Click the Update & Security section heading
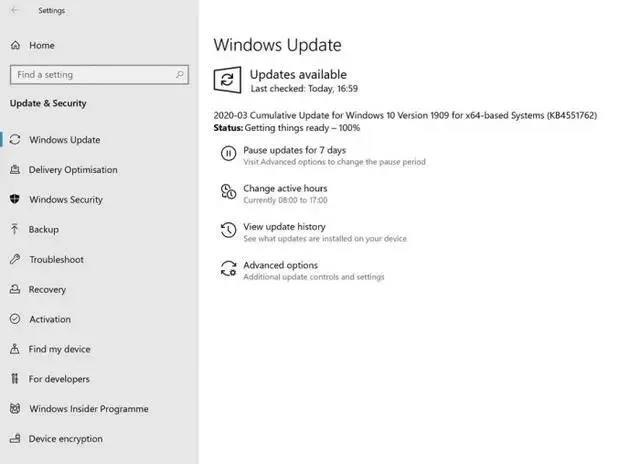Screen dimensions: 640x464 click(x=48, y=103)
